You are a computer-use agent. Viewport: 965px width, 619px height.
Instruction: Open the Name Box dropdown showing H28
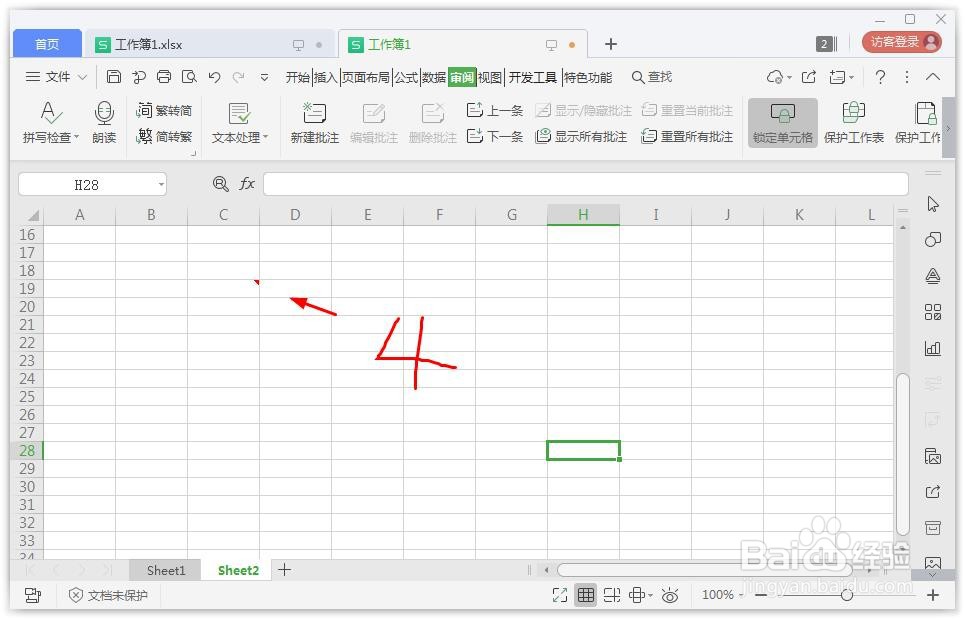160,184
